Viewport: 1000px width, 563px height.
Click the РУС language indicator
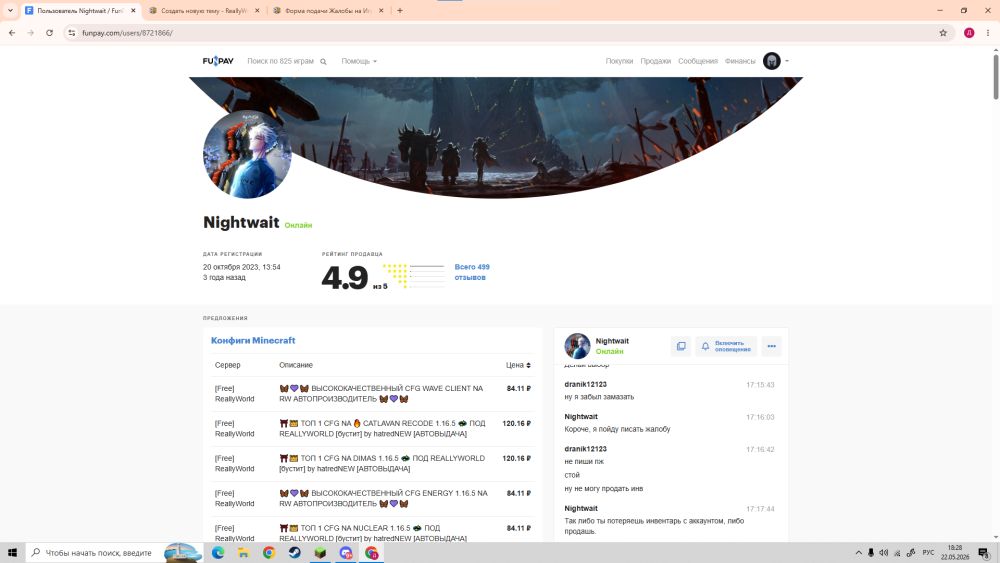pyautogui.click(x=928, y=553)
